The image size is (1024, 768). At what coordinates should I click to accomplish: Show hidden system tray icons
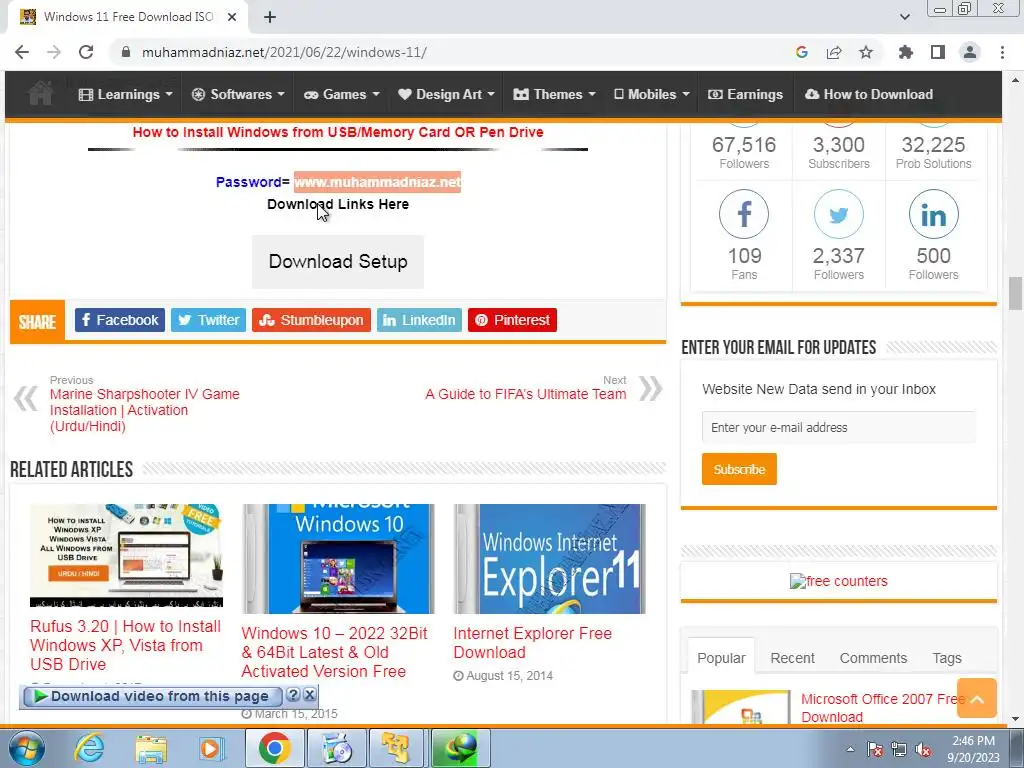coord(850,749)
